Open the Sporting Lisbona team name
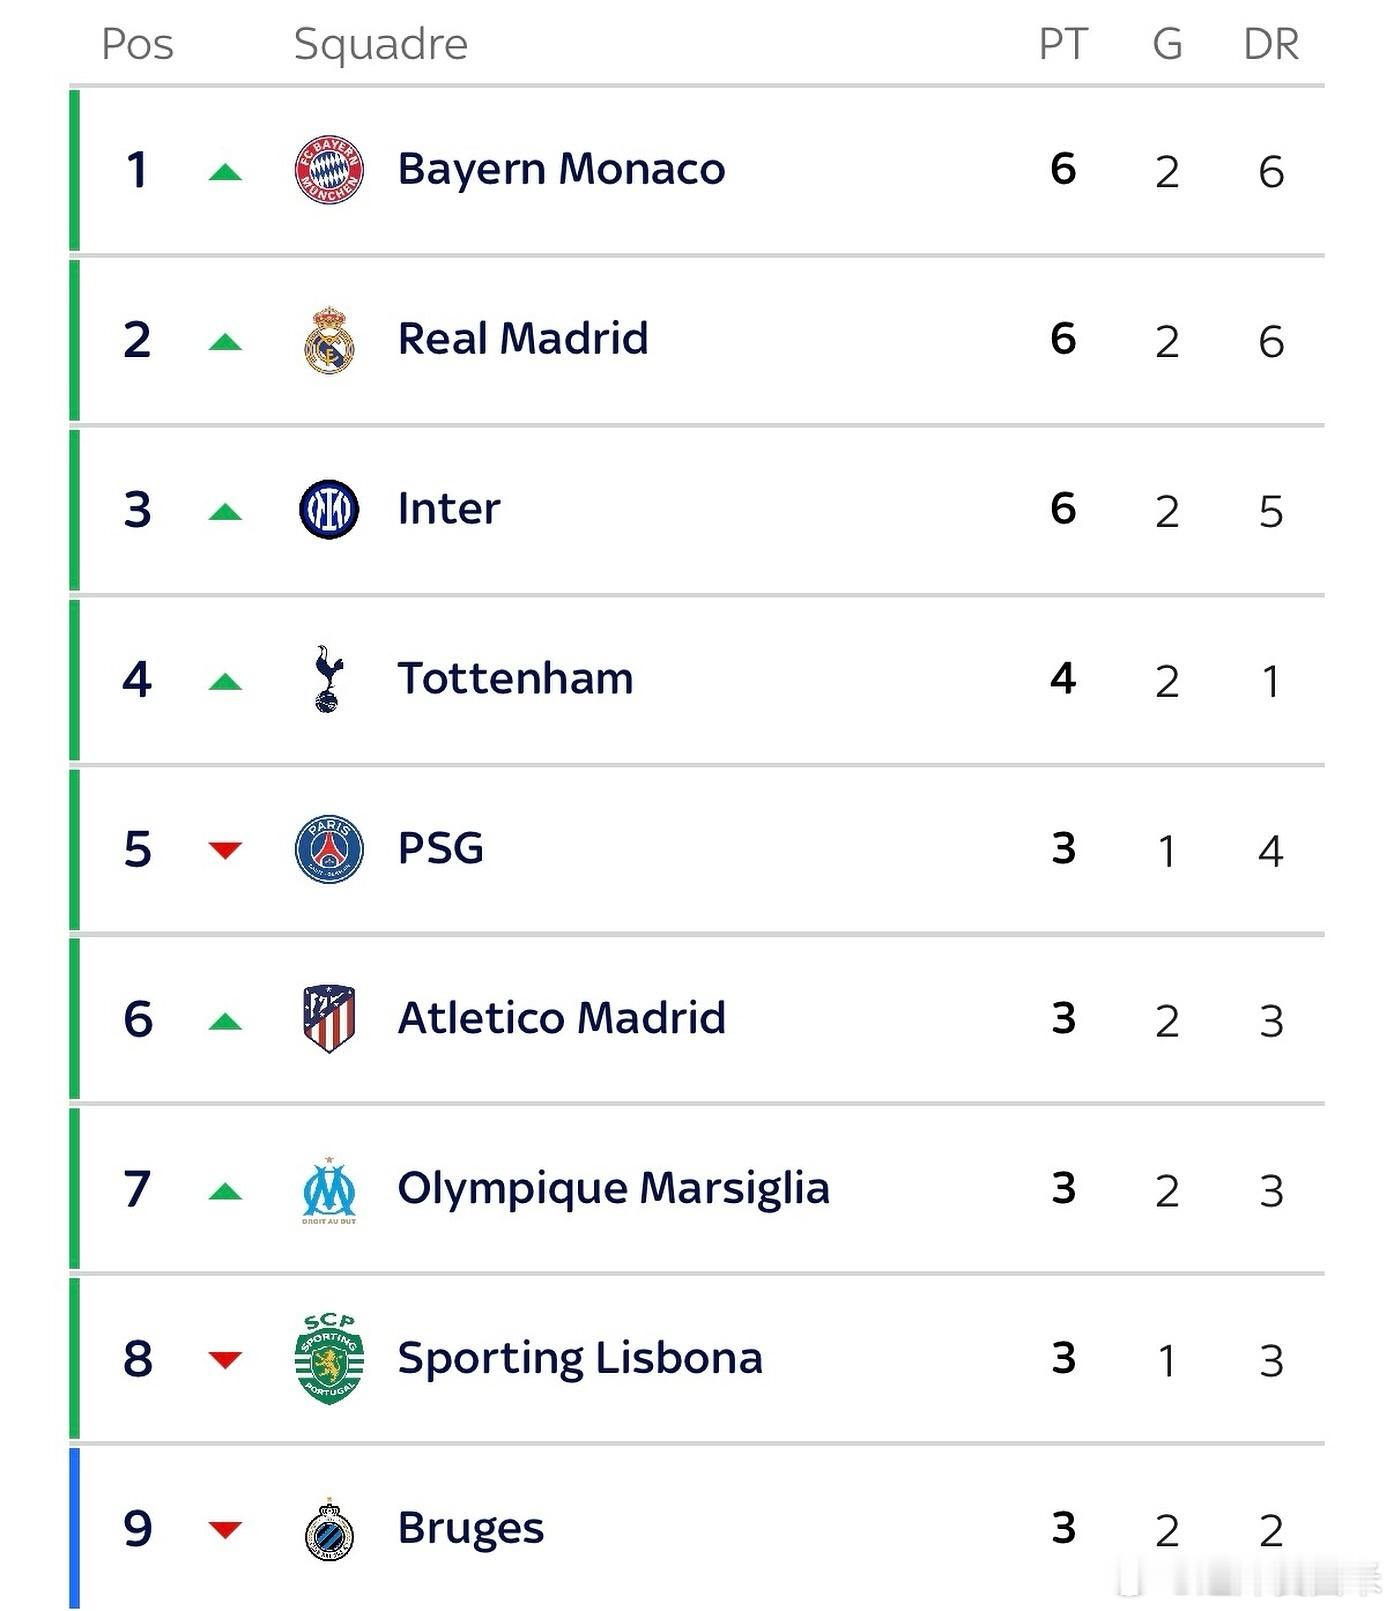Viewport: 1394px width, 1611px height. (580, 1358)
